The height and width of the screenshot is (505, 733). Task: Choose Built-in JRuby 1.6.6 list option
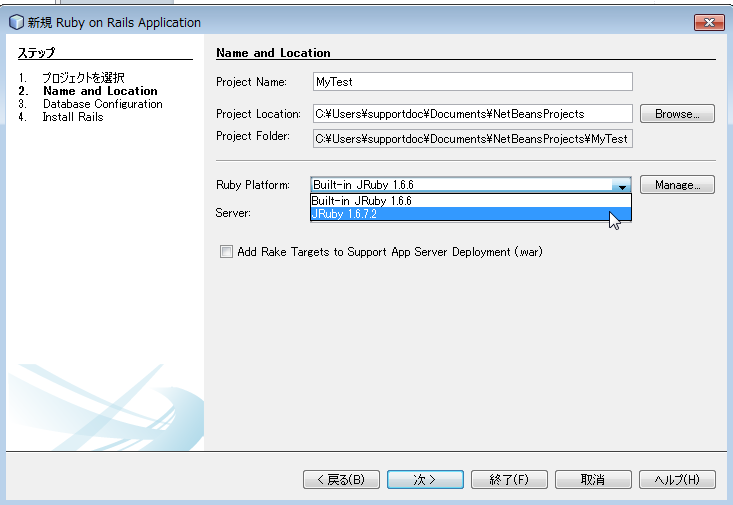(471, 201)
